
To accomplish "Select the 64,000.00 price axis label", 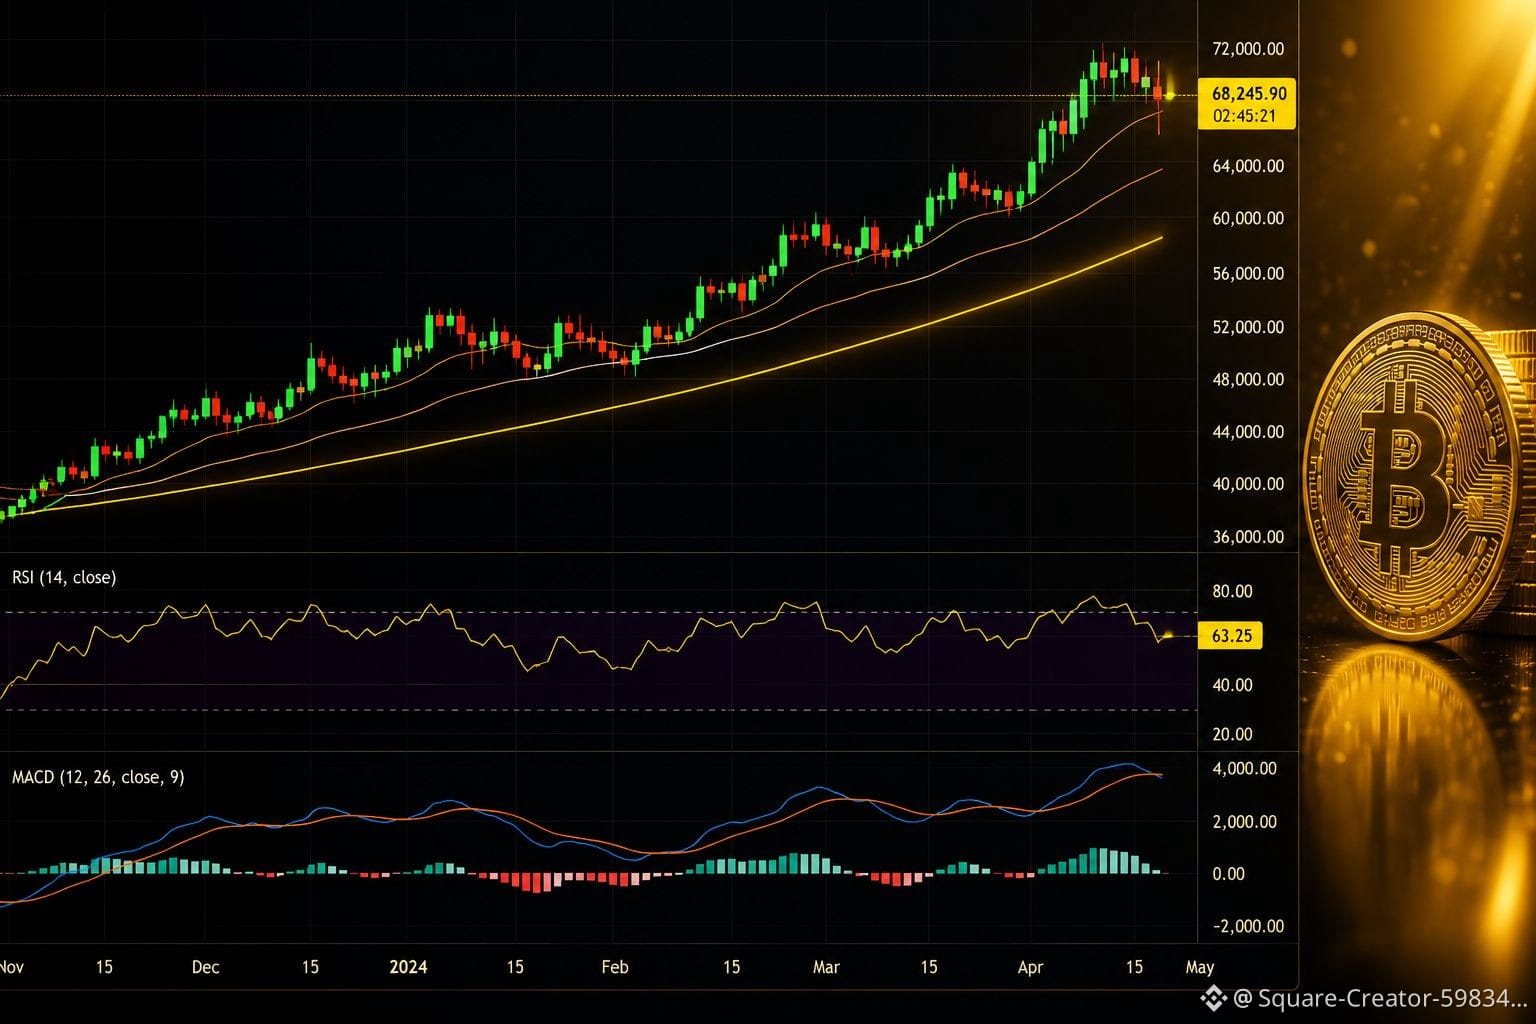I will [x=1248, y=166].
